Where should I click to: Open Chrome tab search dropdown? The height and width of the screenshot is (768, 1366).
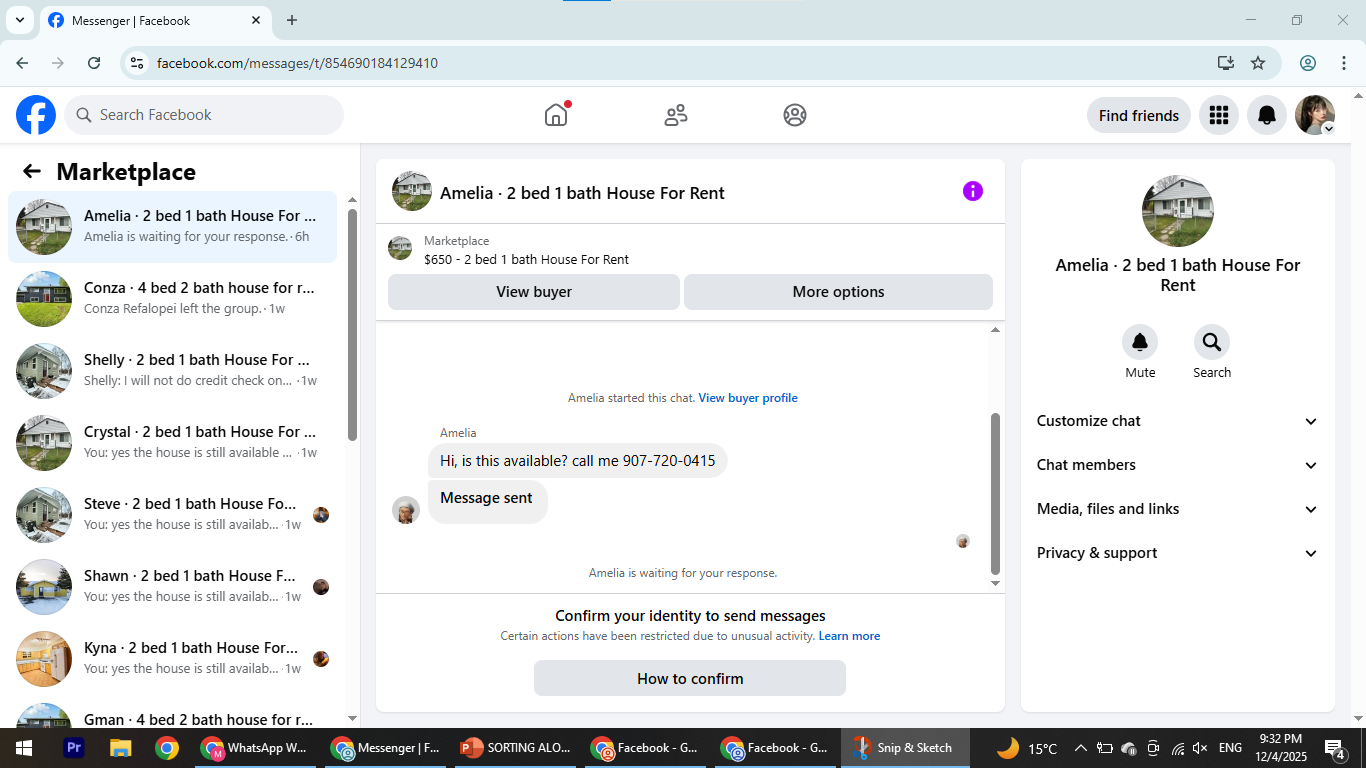click(x=19, y=20)
